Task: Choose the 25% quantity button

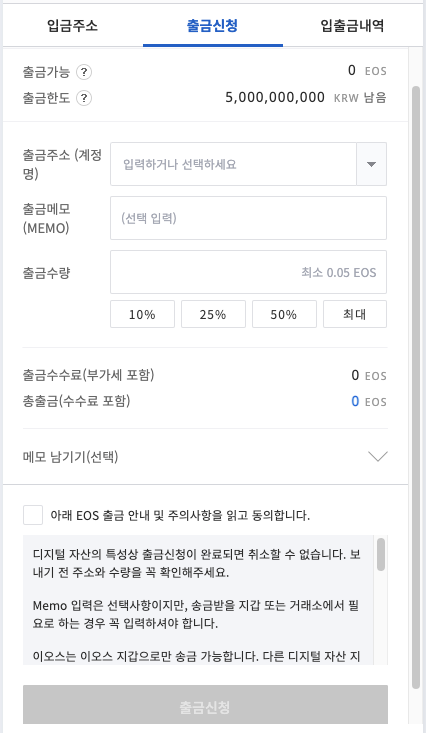Action: point(213,314)
